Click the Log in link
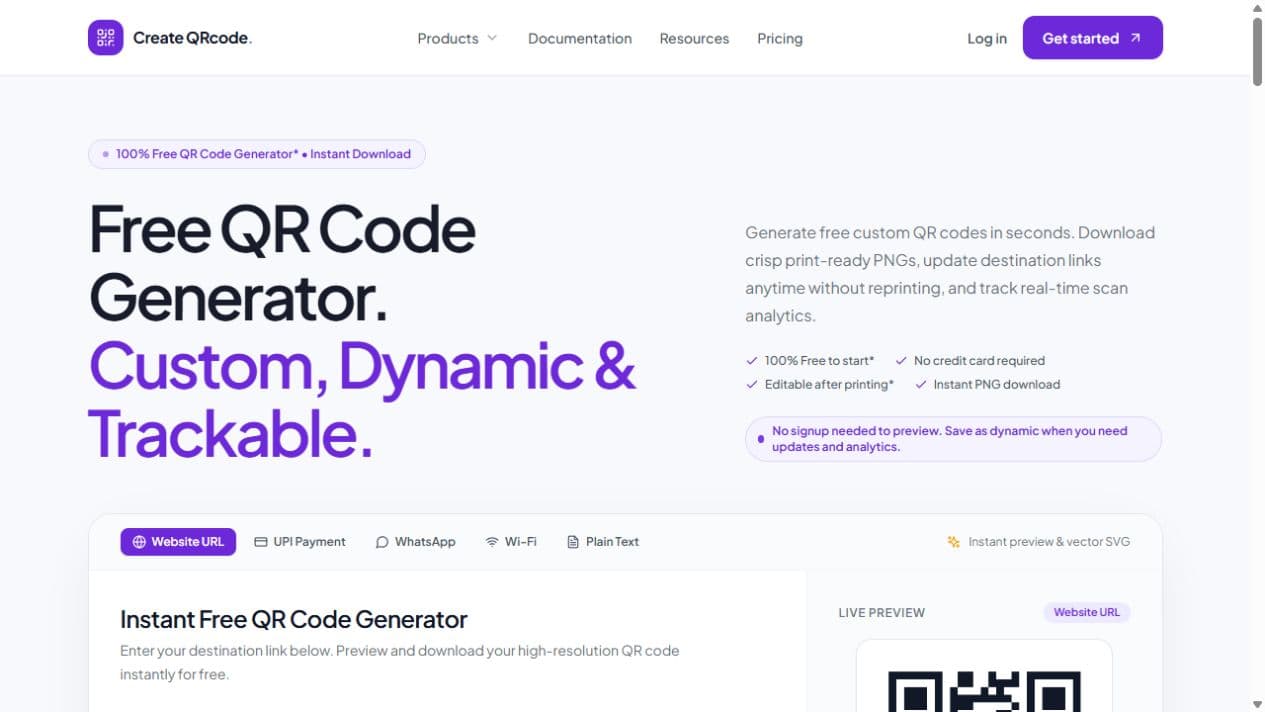This screenshot has width=1265, height=712. point(987,38)
